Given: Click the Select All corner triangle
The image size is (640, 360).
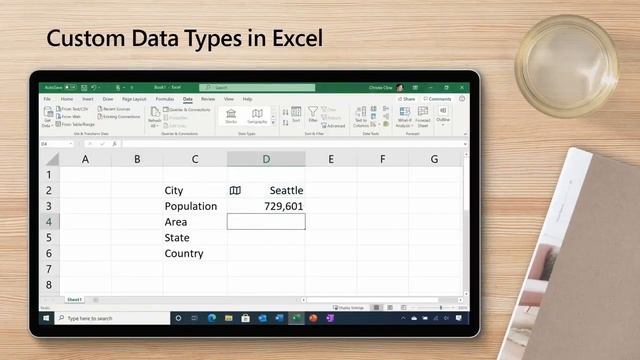Looking at the screenshot, I should pos(52,159).
